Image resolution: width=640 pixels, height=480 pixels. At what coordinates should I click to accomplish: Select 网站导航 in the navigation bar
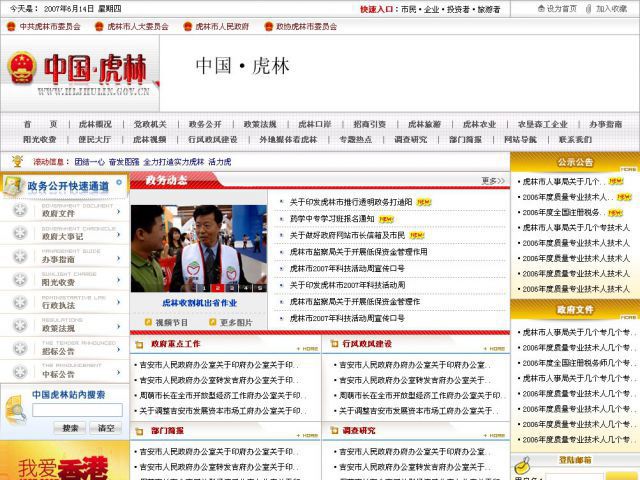coord(520,140)
